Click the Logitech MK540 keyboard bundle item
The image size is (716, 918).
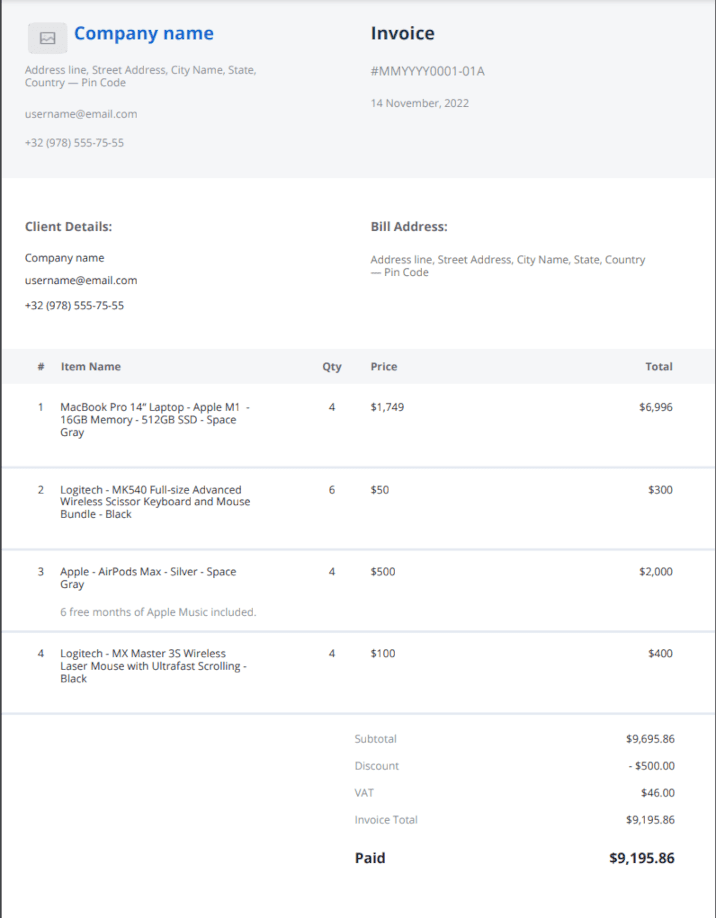(x=155, y=502)
